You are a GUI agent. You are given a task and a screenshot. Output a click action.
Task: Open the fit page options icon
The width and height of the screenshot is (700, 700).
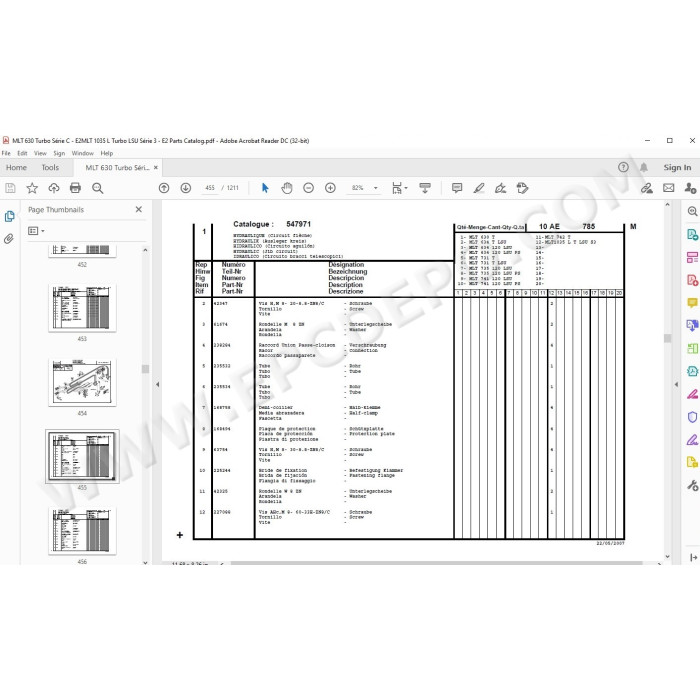399,188
